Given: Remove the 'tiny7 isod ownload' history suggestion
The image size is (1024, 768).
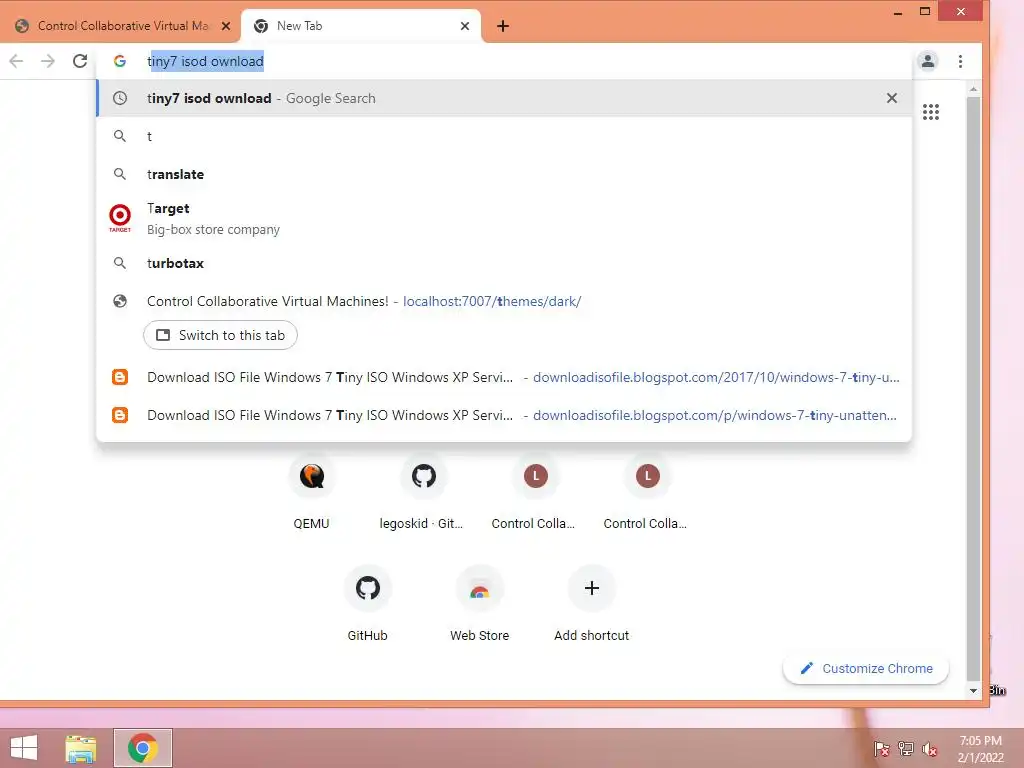Looking at the screenshot, I should 891,98.
